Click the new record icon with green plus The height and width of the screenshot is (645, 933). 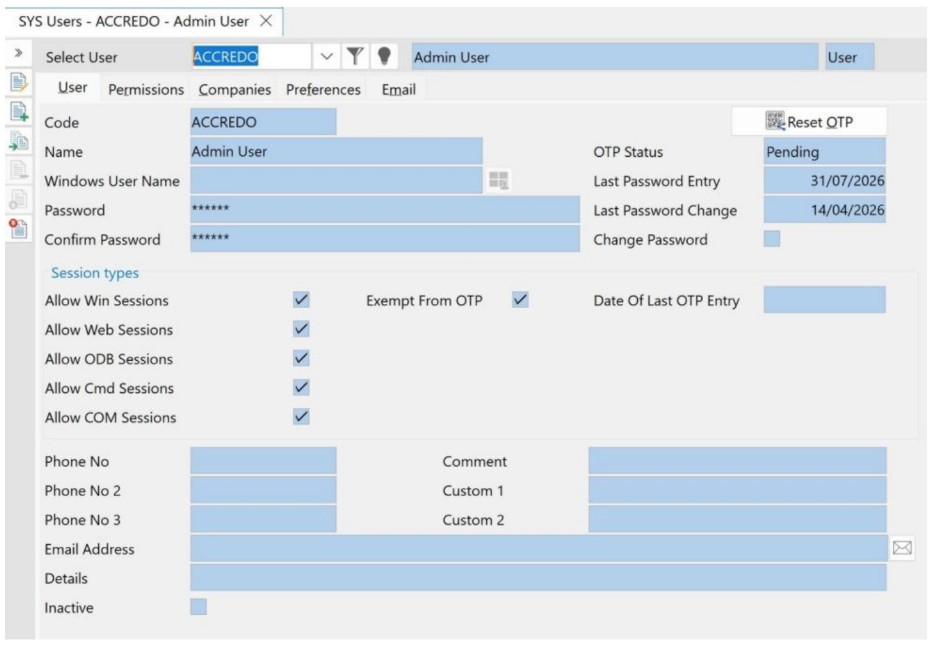click(18, 111)
